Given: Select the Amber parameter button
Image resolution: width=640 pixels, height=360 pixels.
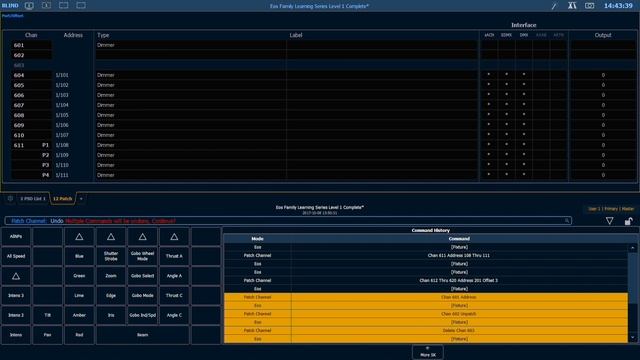Looking at the screenshot, I should [x=79, y=315].
